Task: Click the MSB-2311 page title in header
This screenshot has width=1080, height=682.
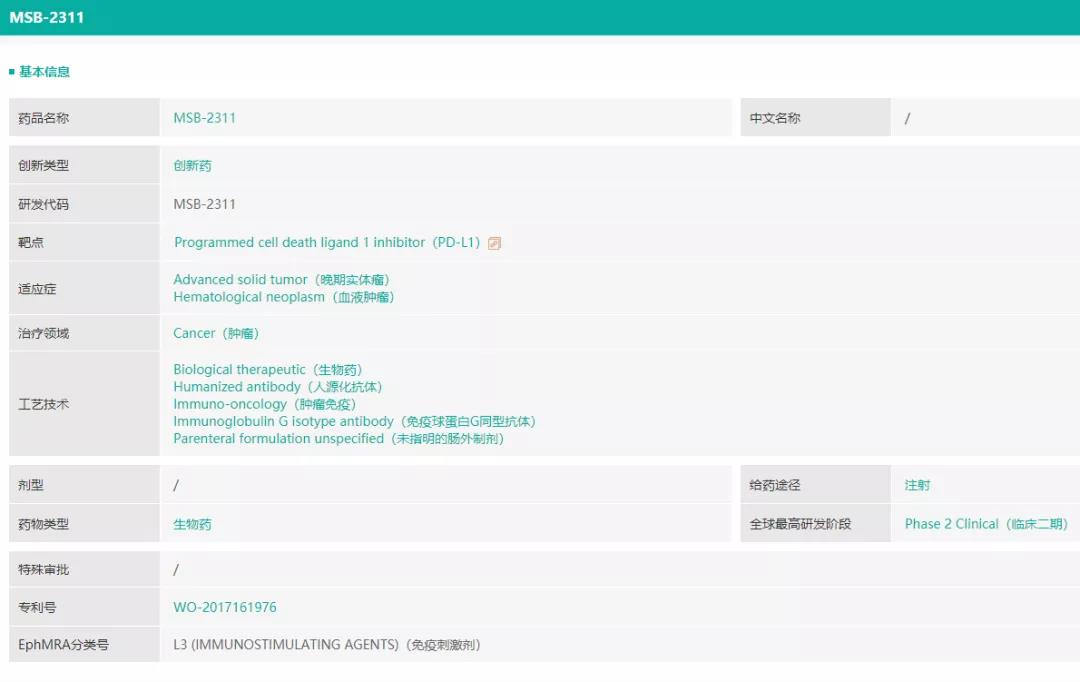Action: [x=47, y=18]
